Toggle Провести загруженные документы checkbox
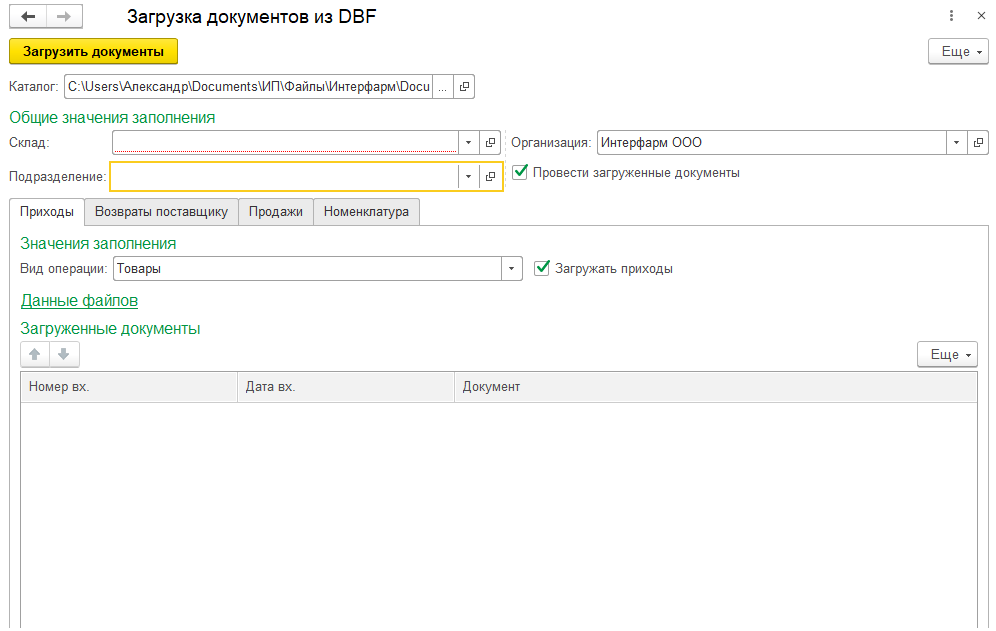Screen dimensions: 996x631 [520, 172]
